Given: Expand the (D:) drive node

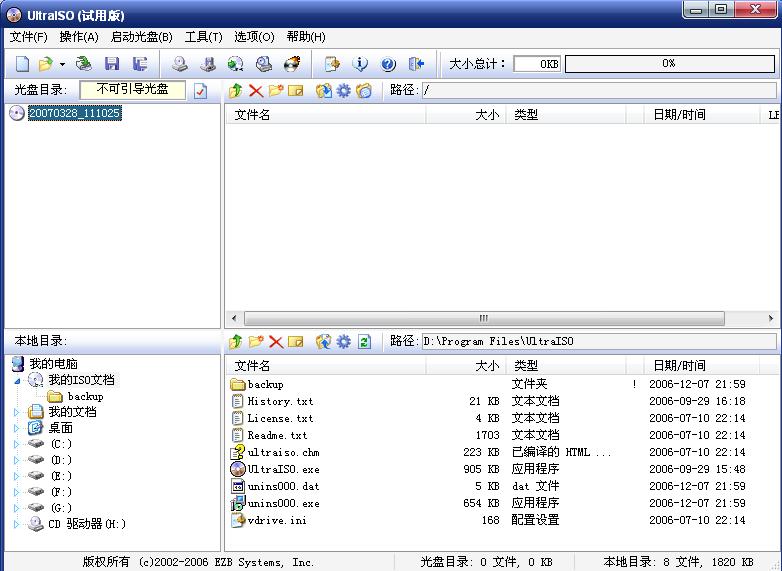Looking at the screenshot, I should 16,460.
